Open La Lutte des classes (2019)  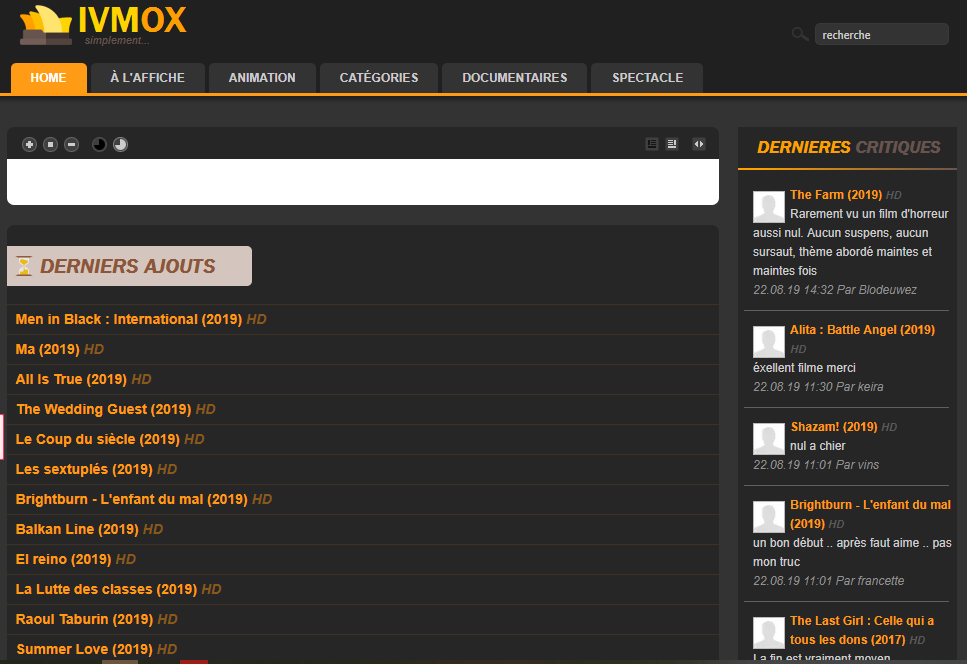106,589
